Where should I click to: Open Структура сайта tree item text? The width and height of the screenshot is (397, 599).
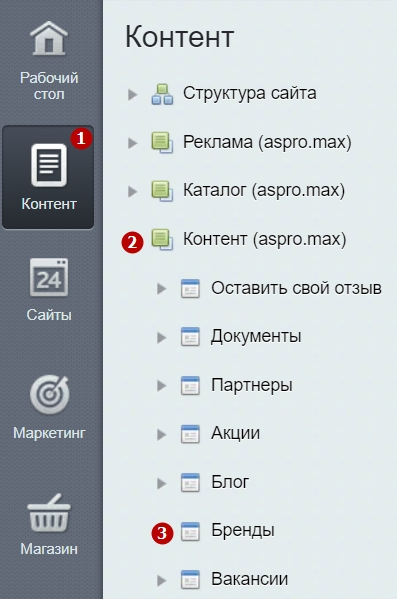(x=250, y=93)
